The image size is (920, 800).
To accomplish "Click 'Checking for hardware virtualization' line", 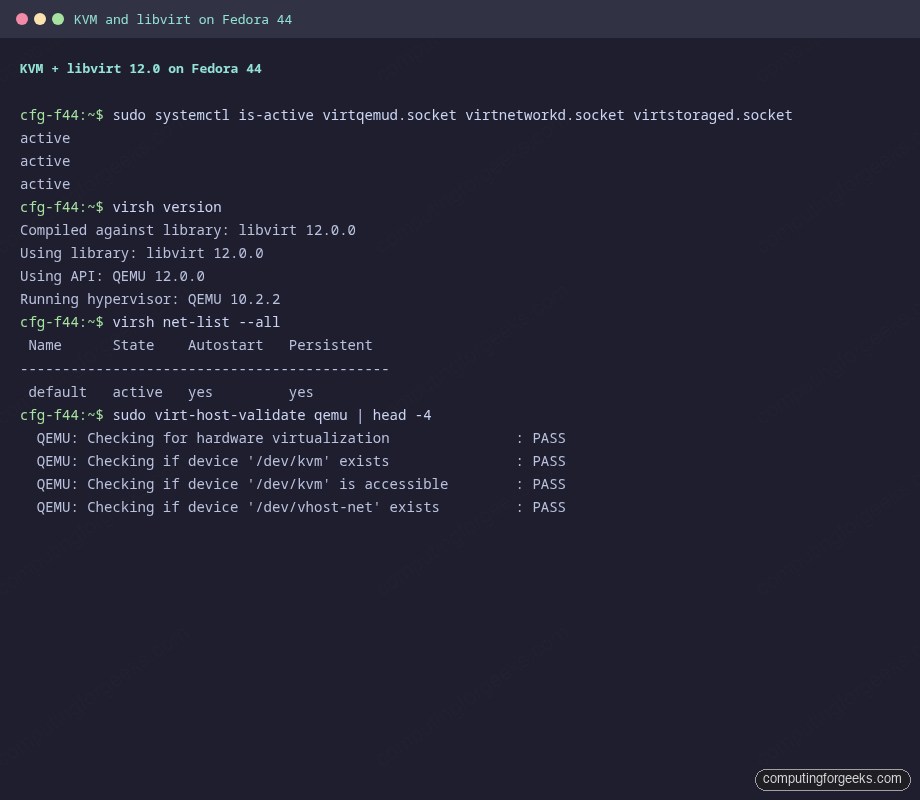I will 301,438.
